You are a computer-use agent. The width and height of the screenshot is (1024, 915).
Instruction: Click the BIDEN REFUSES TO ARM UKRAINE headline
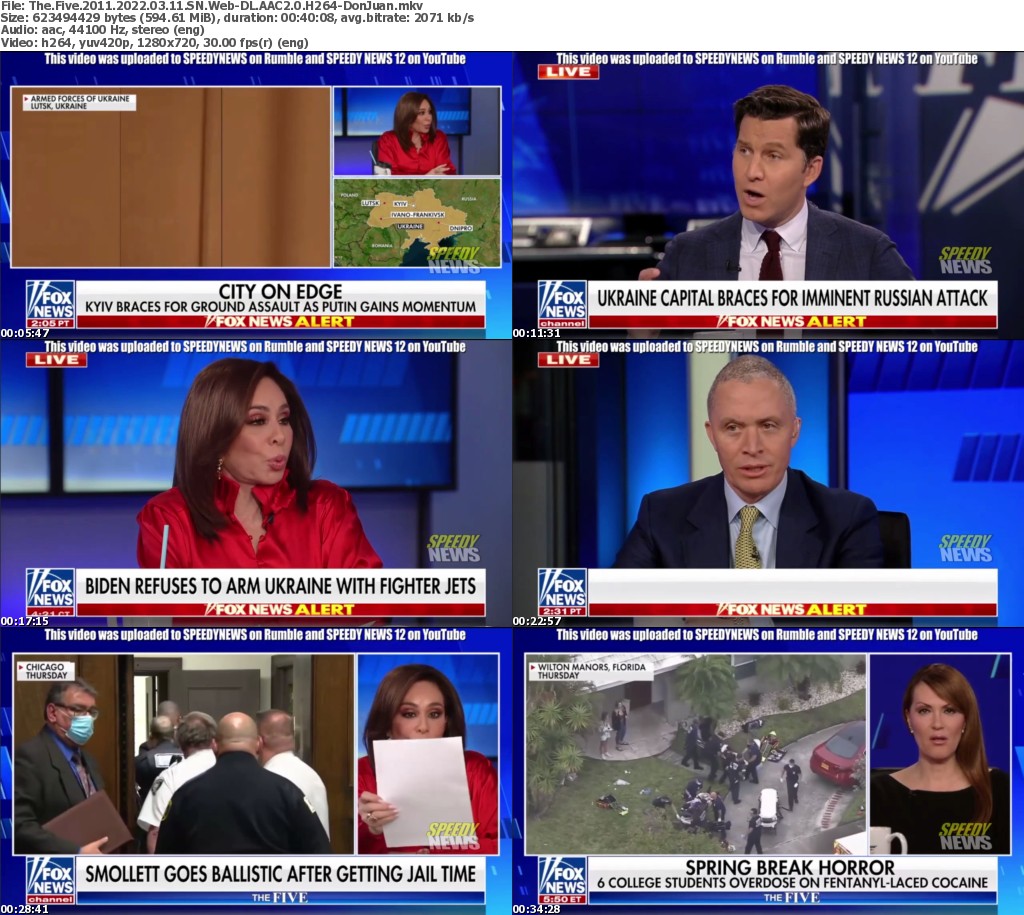(280, 585)
